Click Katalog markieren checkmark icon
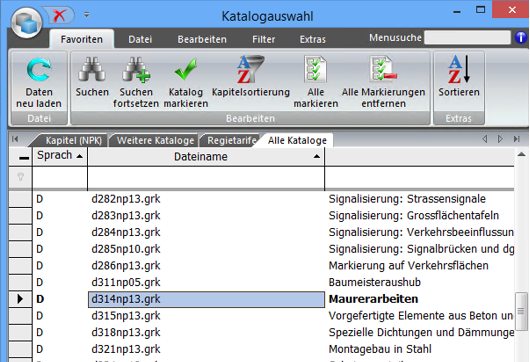Viewport: 530px width, 362px height. 186,69
